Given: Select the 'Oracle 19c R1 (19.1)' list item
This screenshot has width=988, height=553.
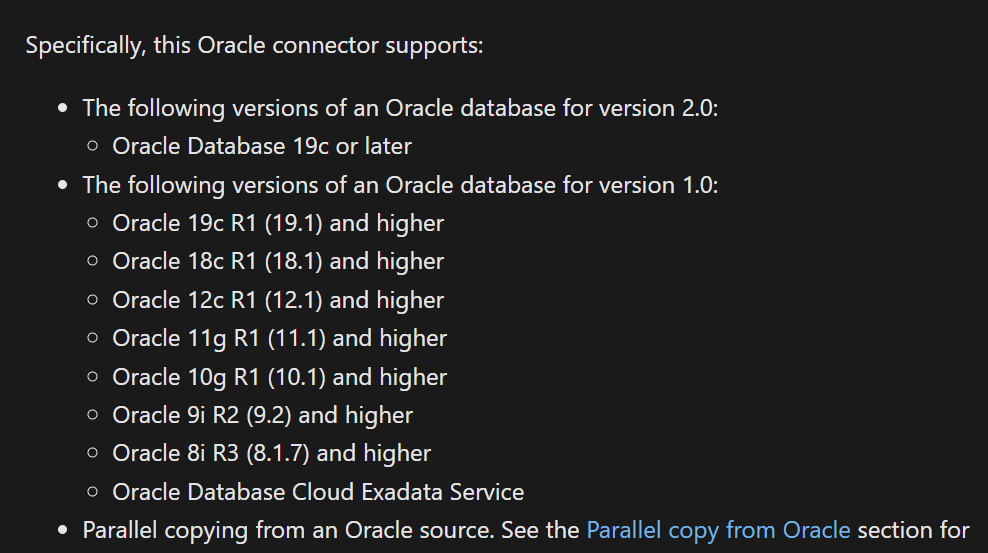Looking at the screenshot, I should (278, 223).
